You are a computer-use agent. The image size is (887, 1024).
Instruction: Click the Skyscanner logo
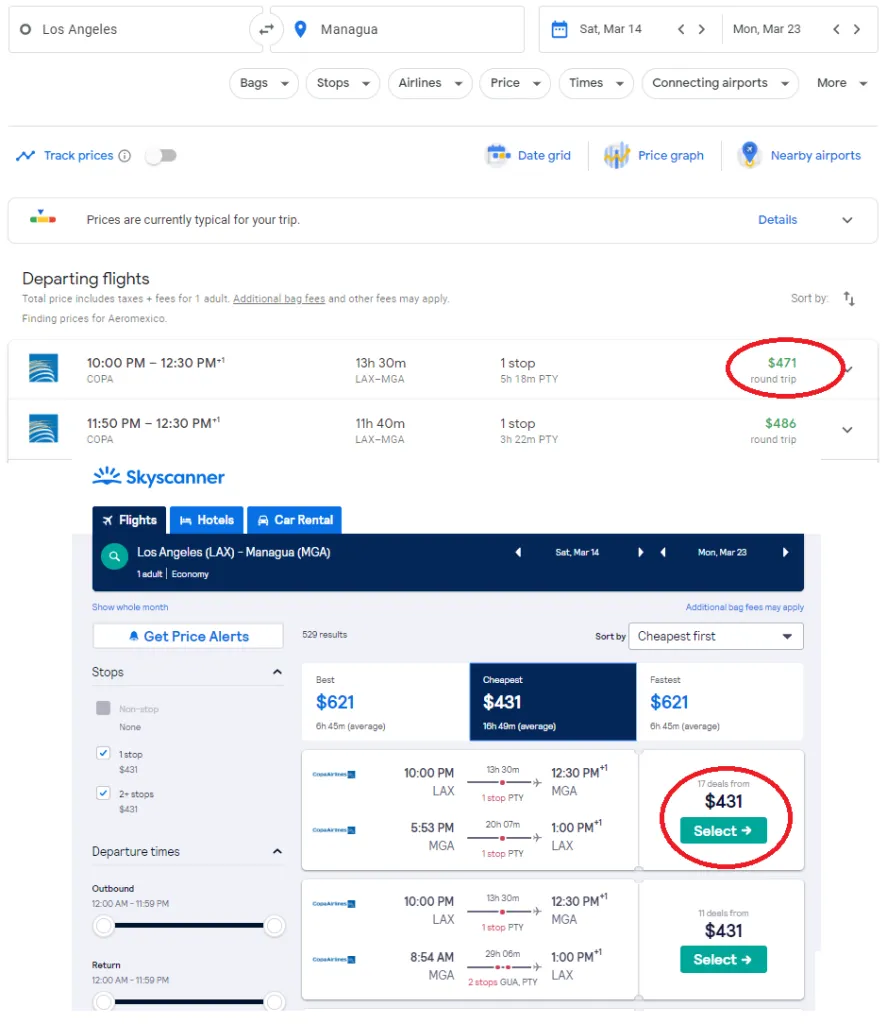[158, 477]
